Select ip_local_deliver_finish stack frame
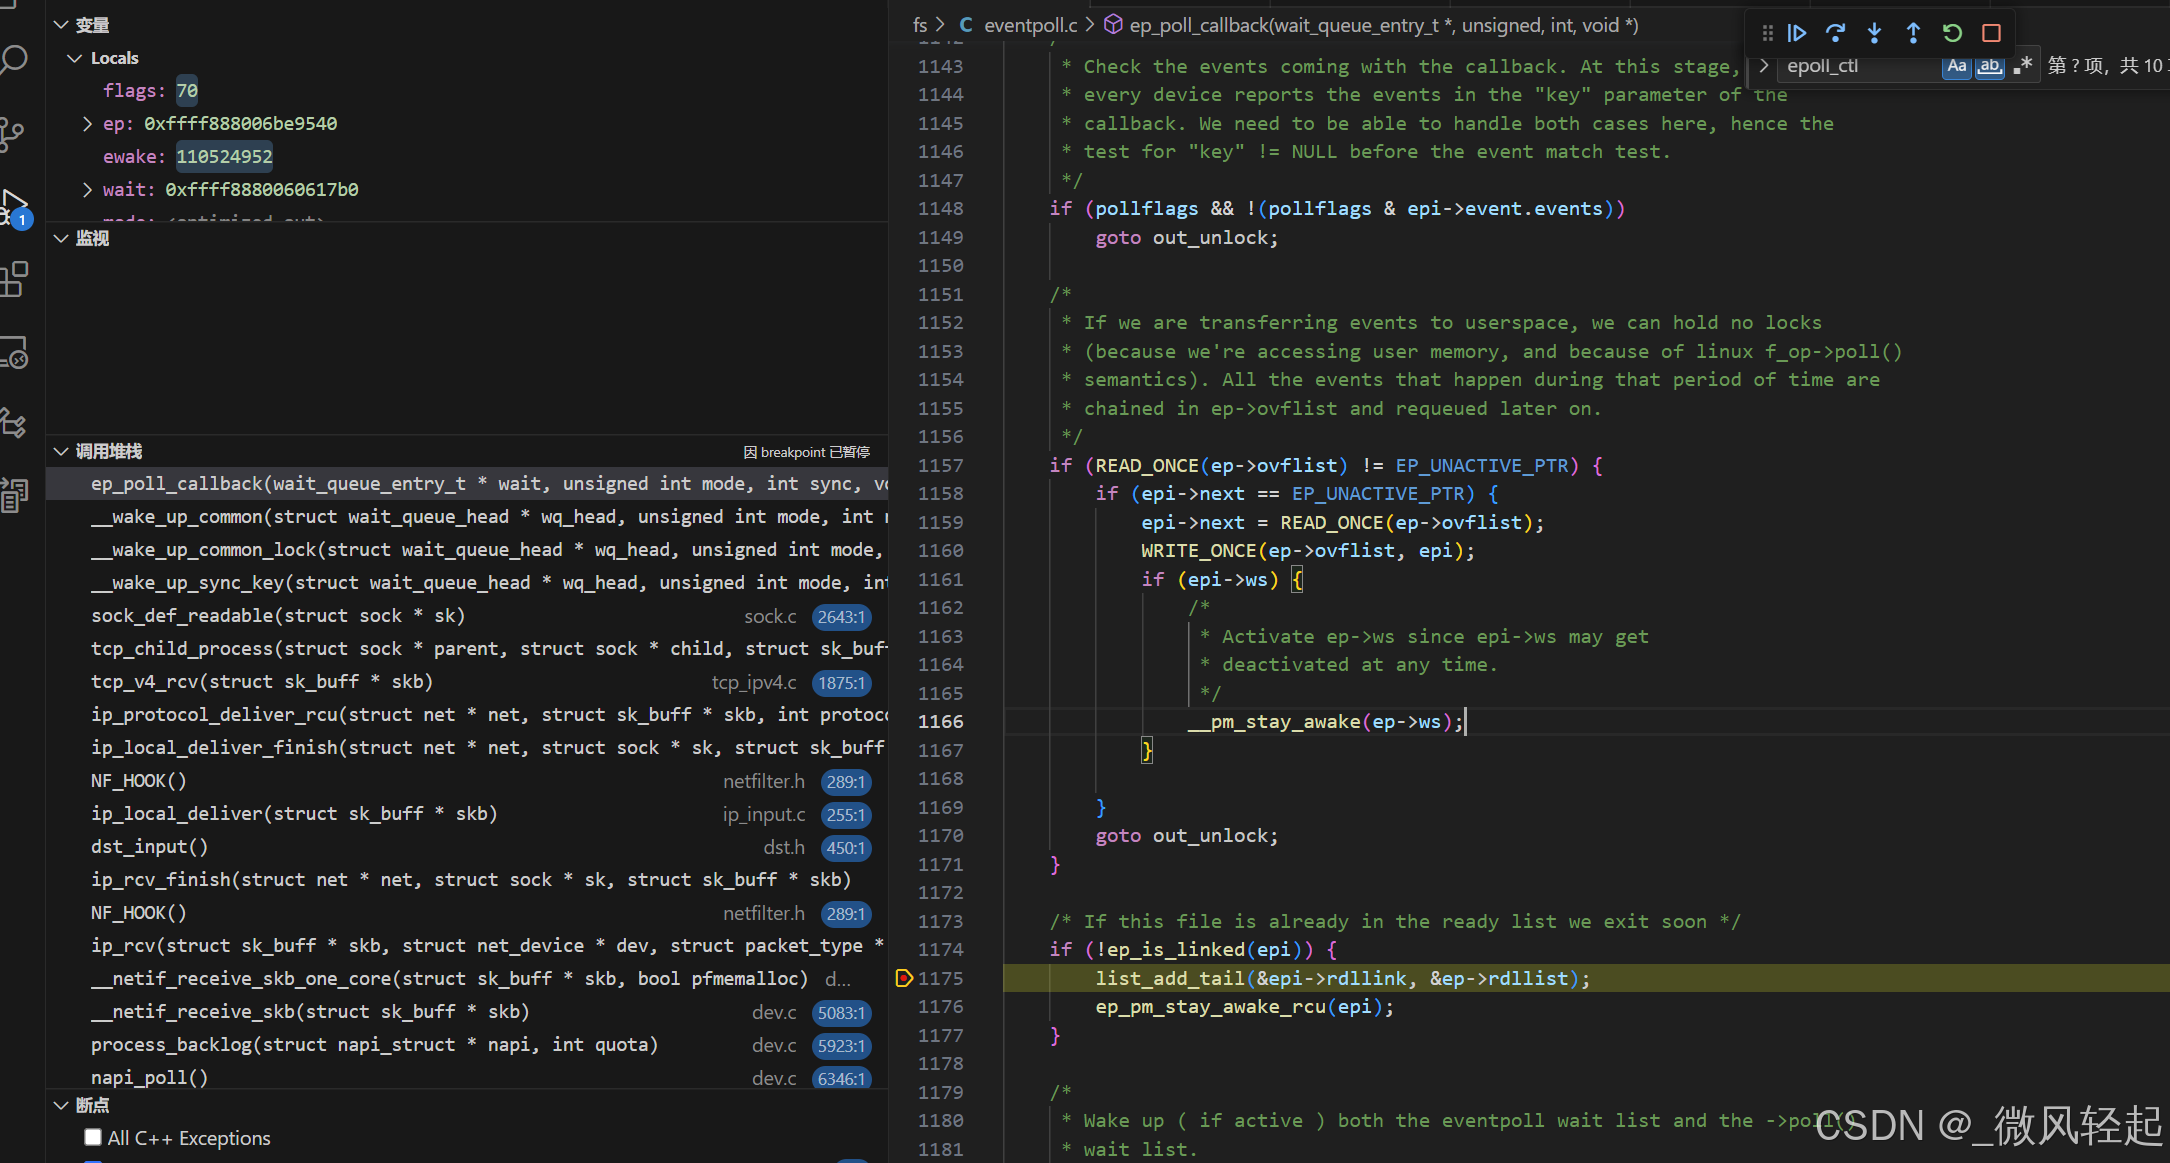This screenshot has width=2170, height=1163. point(467,748)
